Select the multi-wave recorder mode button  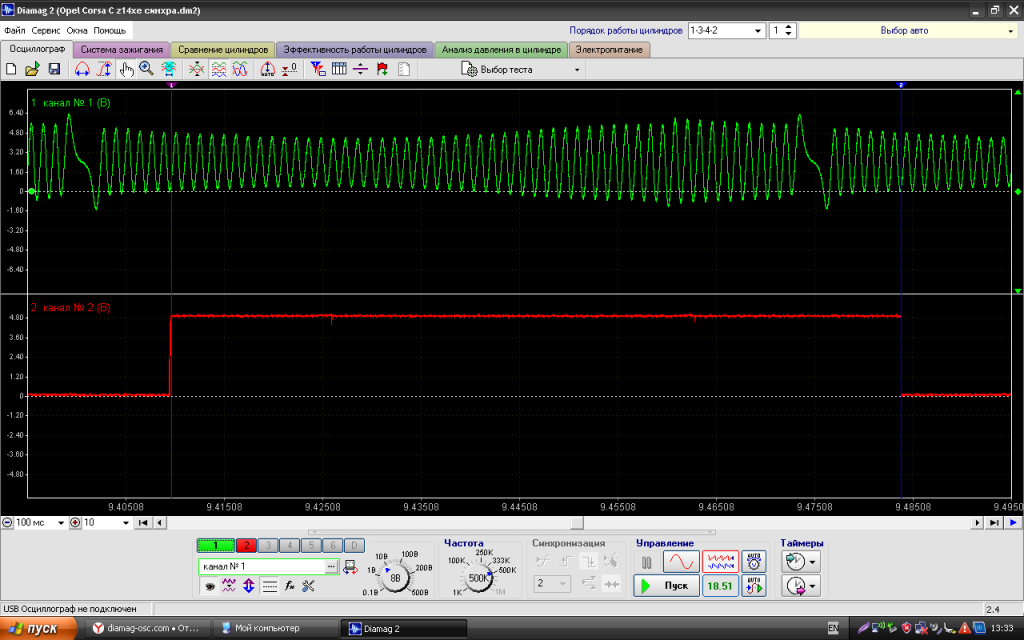point(720,562)
